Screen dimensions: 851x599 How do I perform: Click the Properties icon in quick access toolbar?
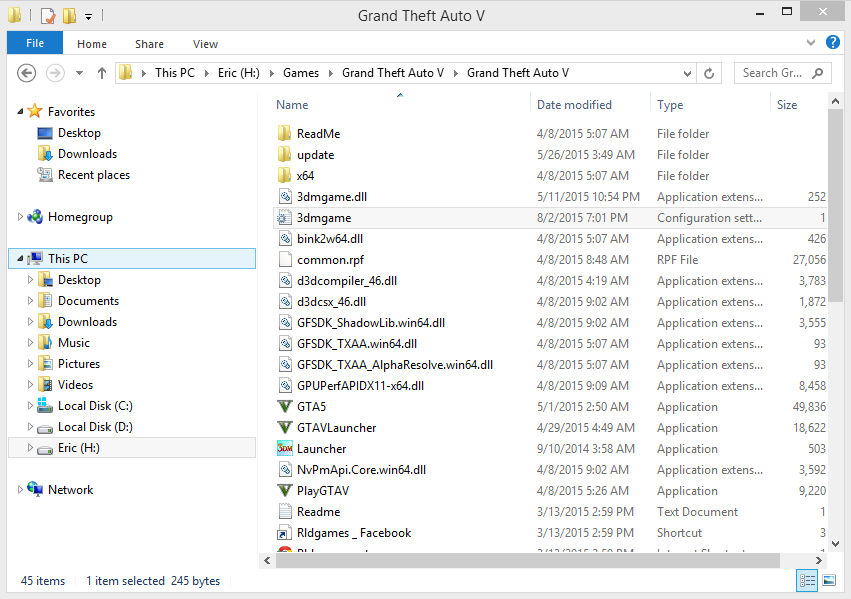pos(48,16)
